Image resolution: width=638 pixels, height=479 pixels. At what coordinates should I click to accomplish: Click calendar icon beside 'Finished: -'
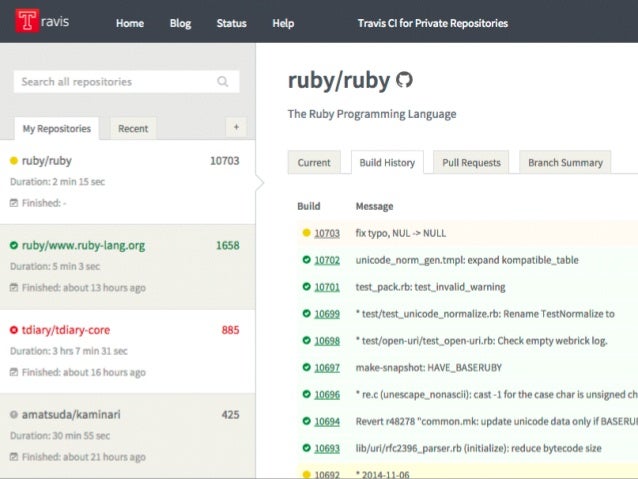14,203
